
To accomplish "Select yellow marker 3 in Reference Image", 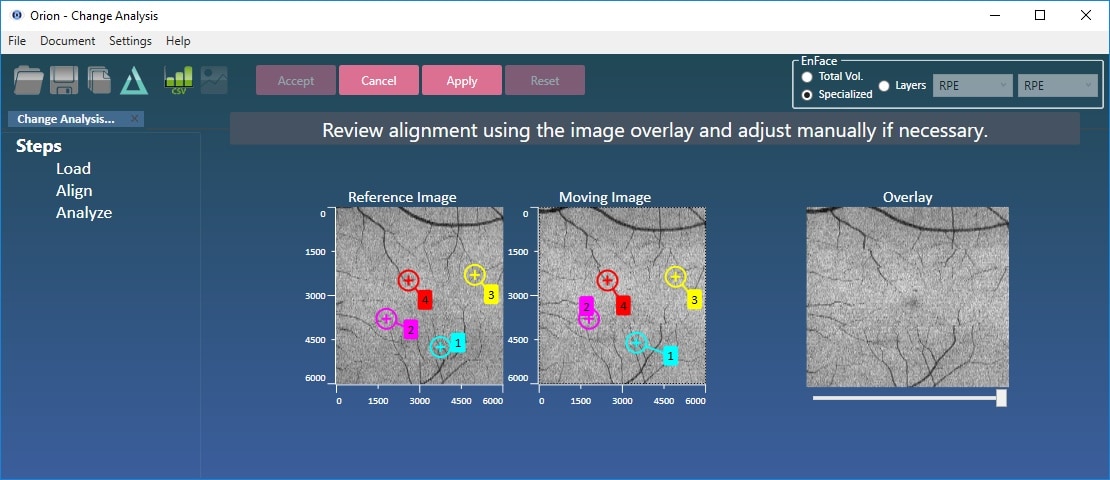I will pyautogui.click(x=474, y=275).
